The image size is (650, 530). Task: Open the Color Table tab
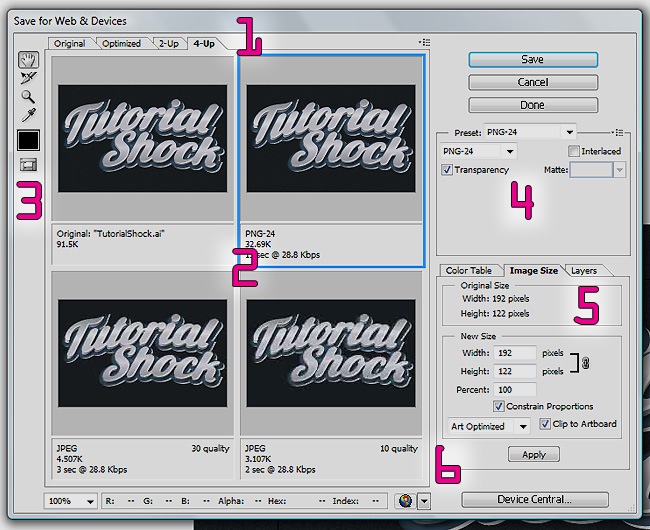click(468, 270)
